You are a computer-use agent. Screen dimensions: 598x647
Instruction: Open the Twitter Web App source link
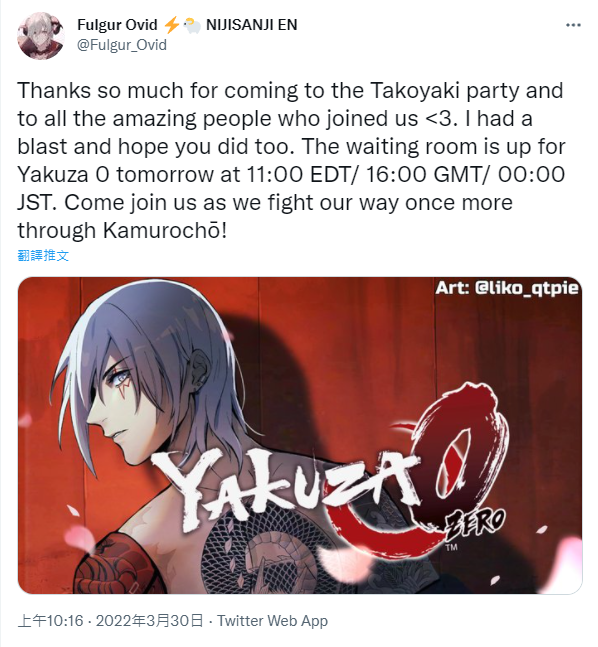[x=272, y=621]
